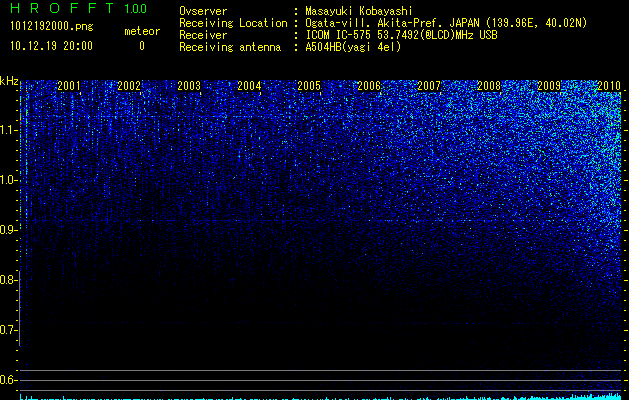Viewport: 629px width, 400px height.
Task: Click the 0.6 kHz axis label
Action: click(x=8, y=380)
